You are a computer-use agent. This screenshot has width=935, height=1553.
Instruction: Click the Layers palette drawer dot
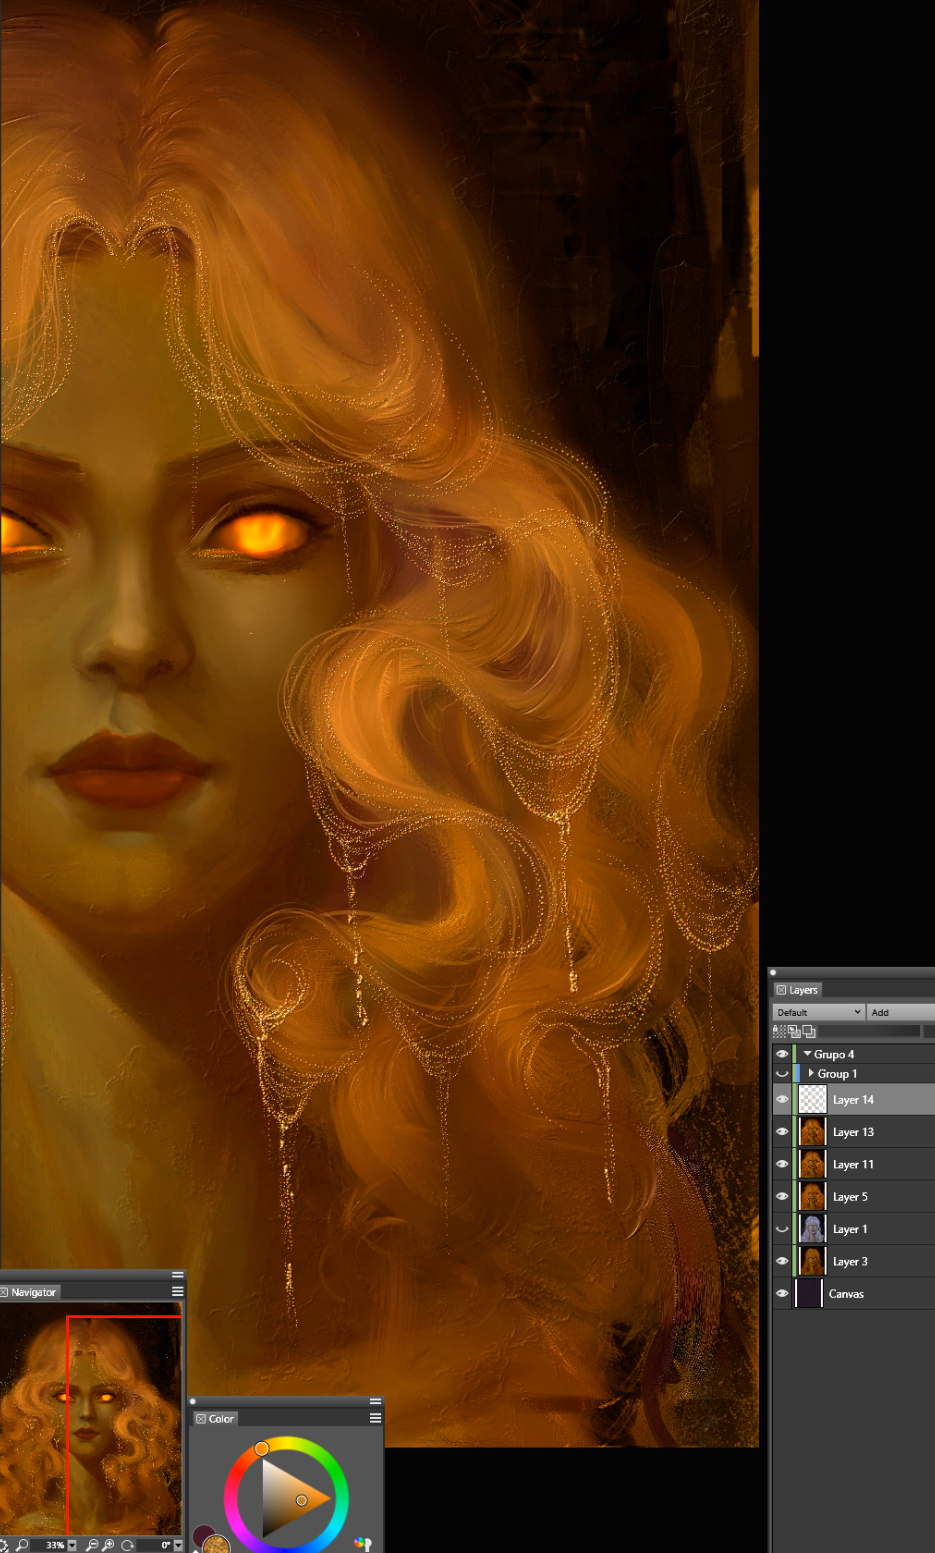point(773,972)
